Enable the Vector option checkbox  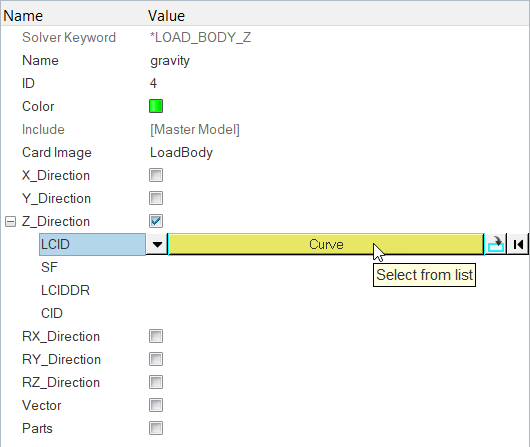pyautogui.click(x=156, y=405)
